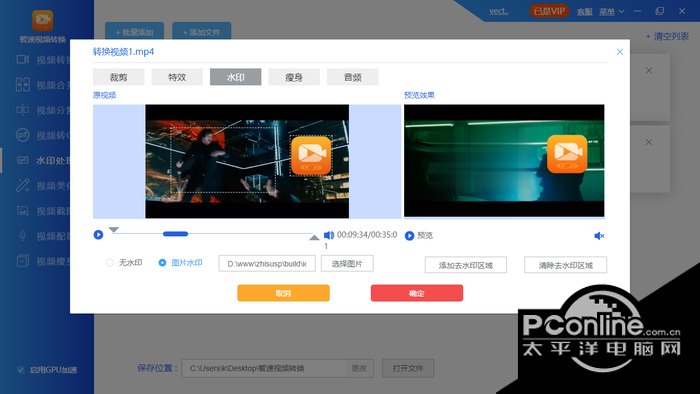Click the timeline end marker triangle
This screenshot has height=394, width=700.
click(x=314, y=237)
